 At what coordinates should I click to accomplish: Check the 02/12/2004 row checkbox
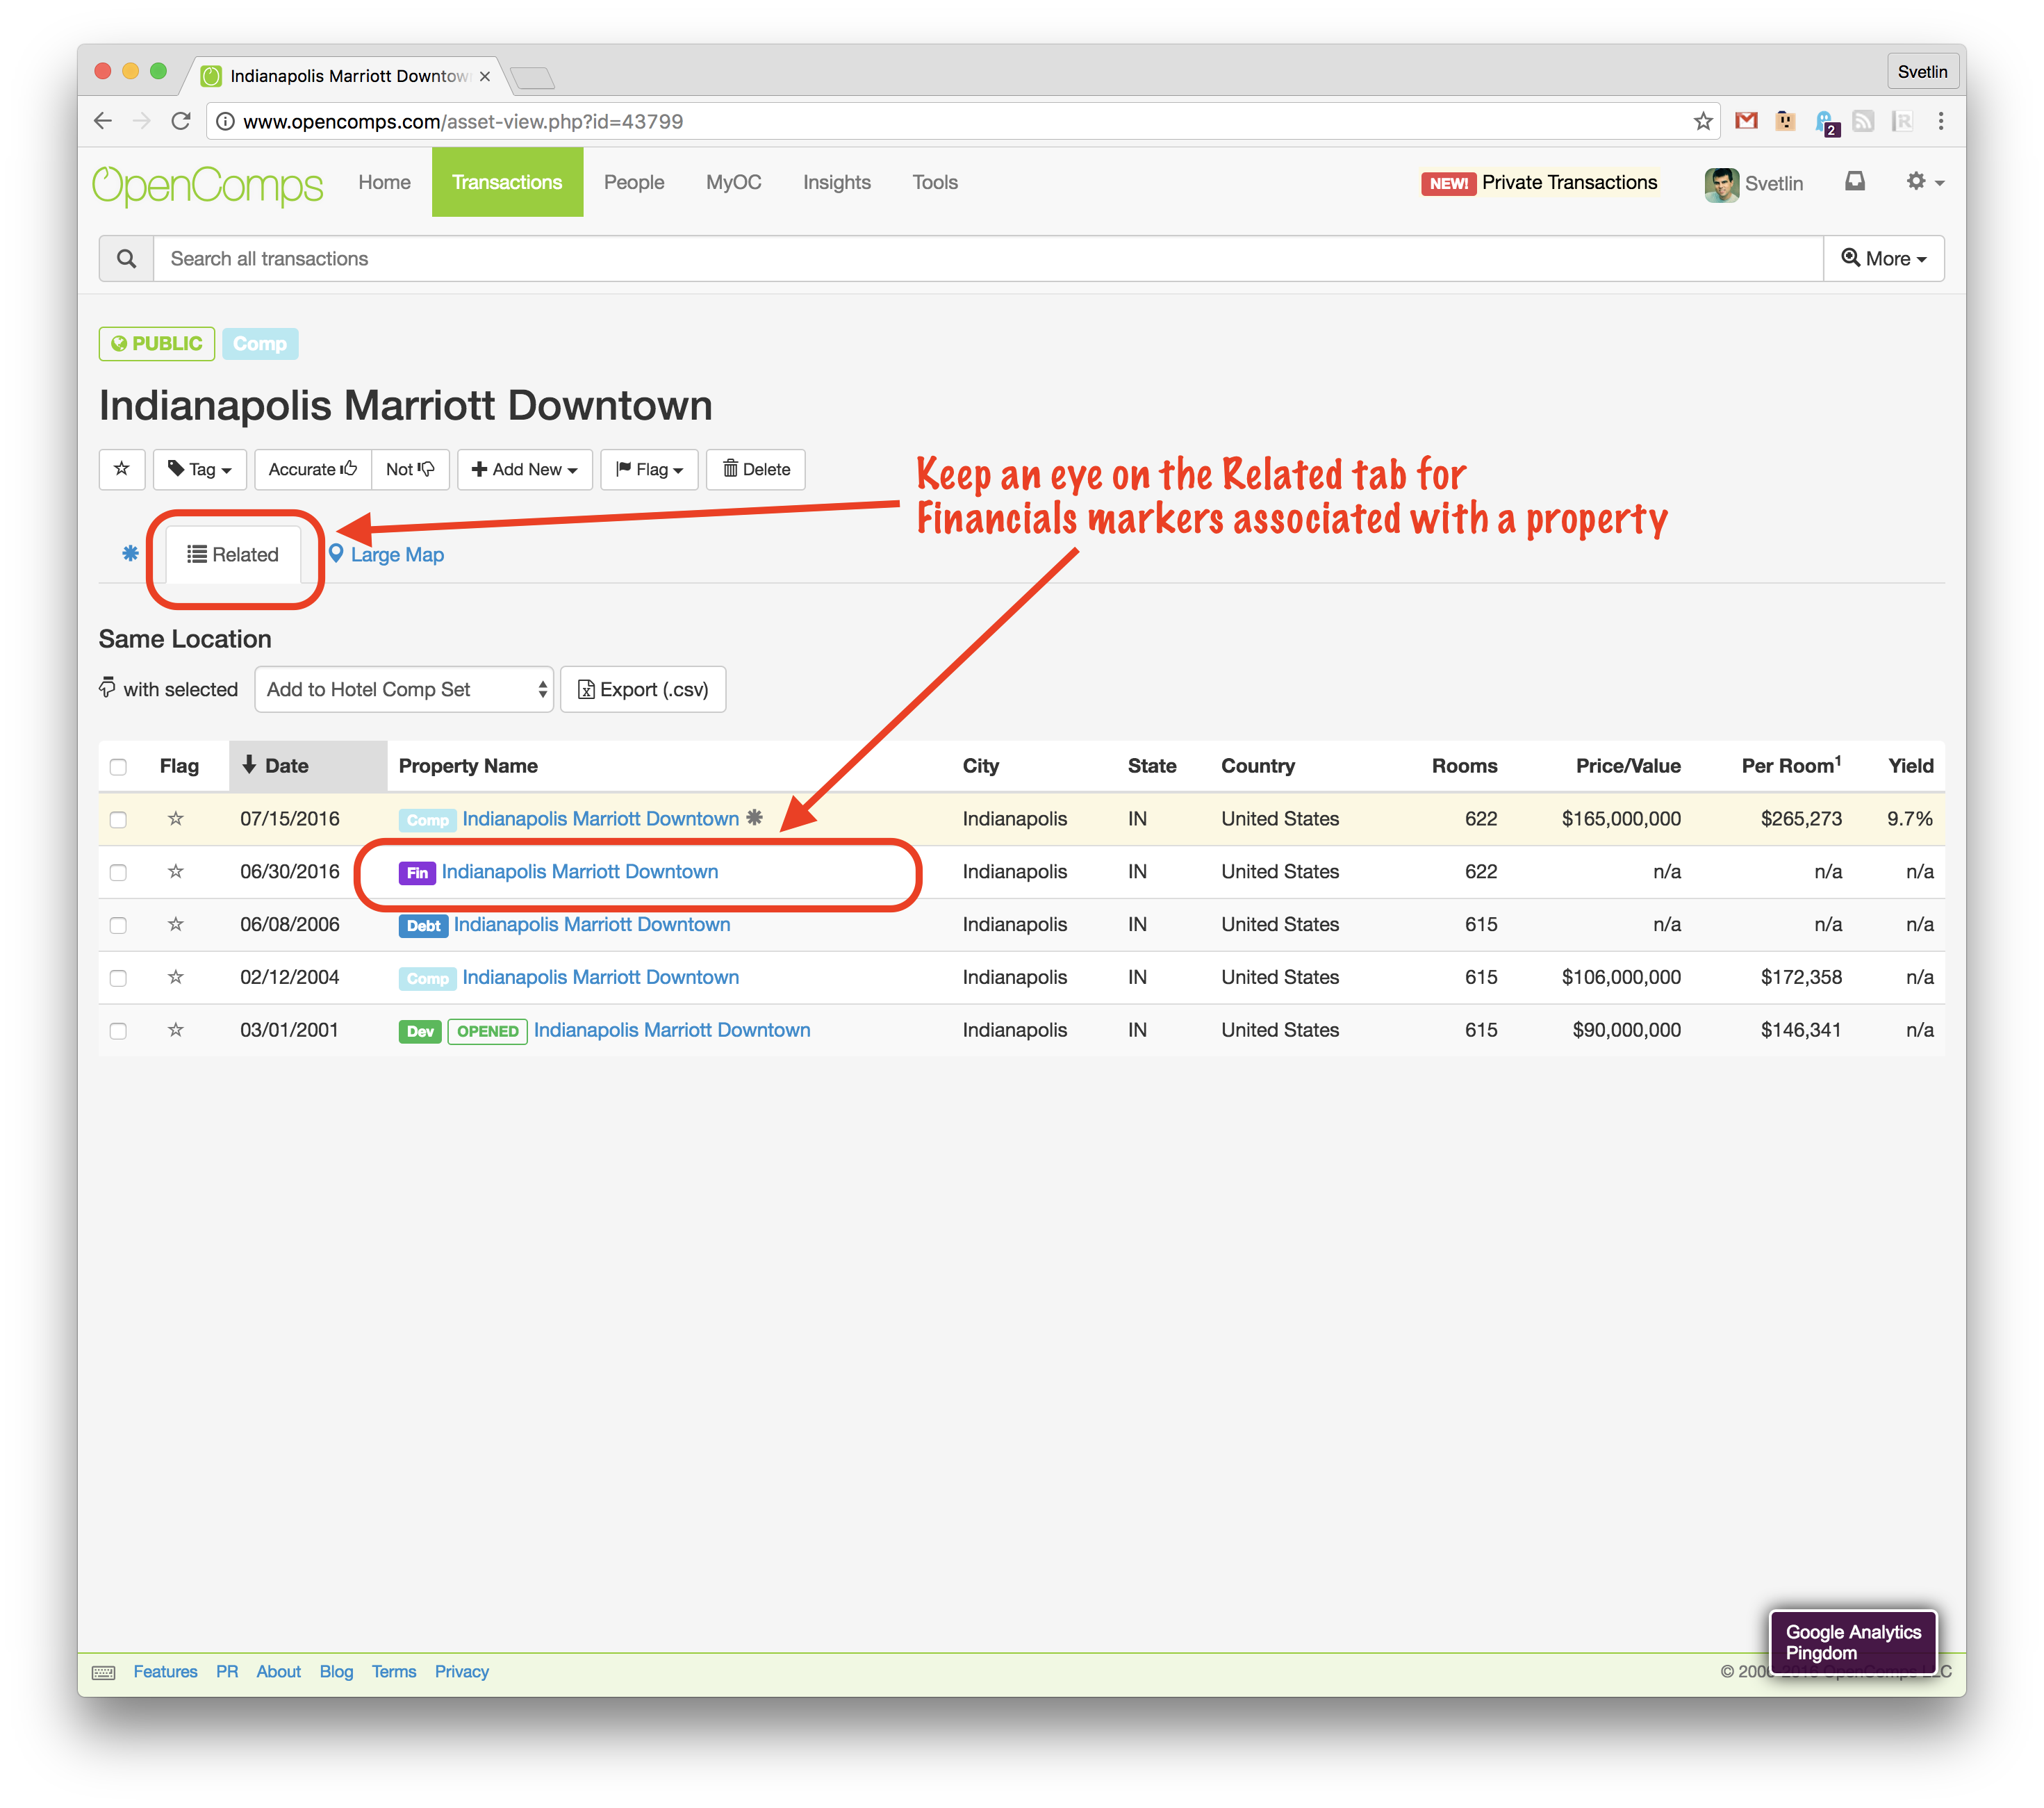click(x=118, y=978)
